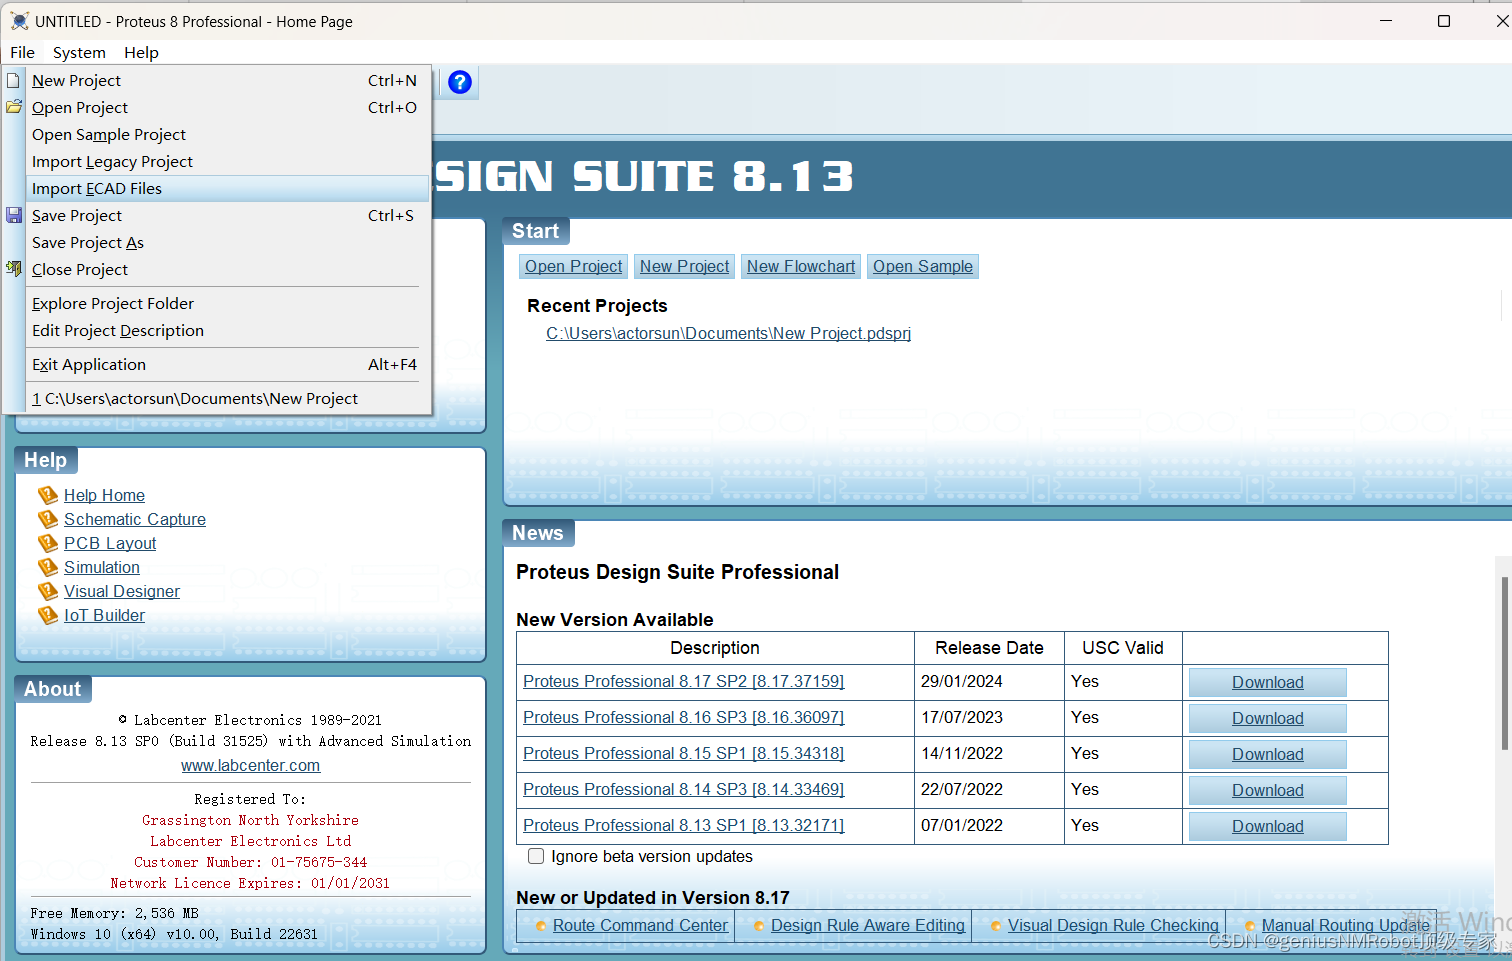Open Design Rule Aware Editing link
Image resolution: width=1512 pixels, height=961 pixels.
pyautogui.click(x=868, y=925)
